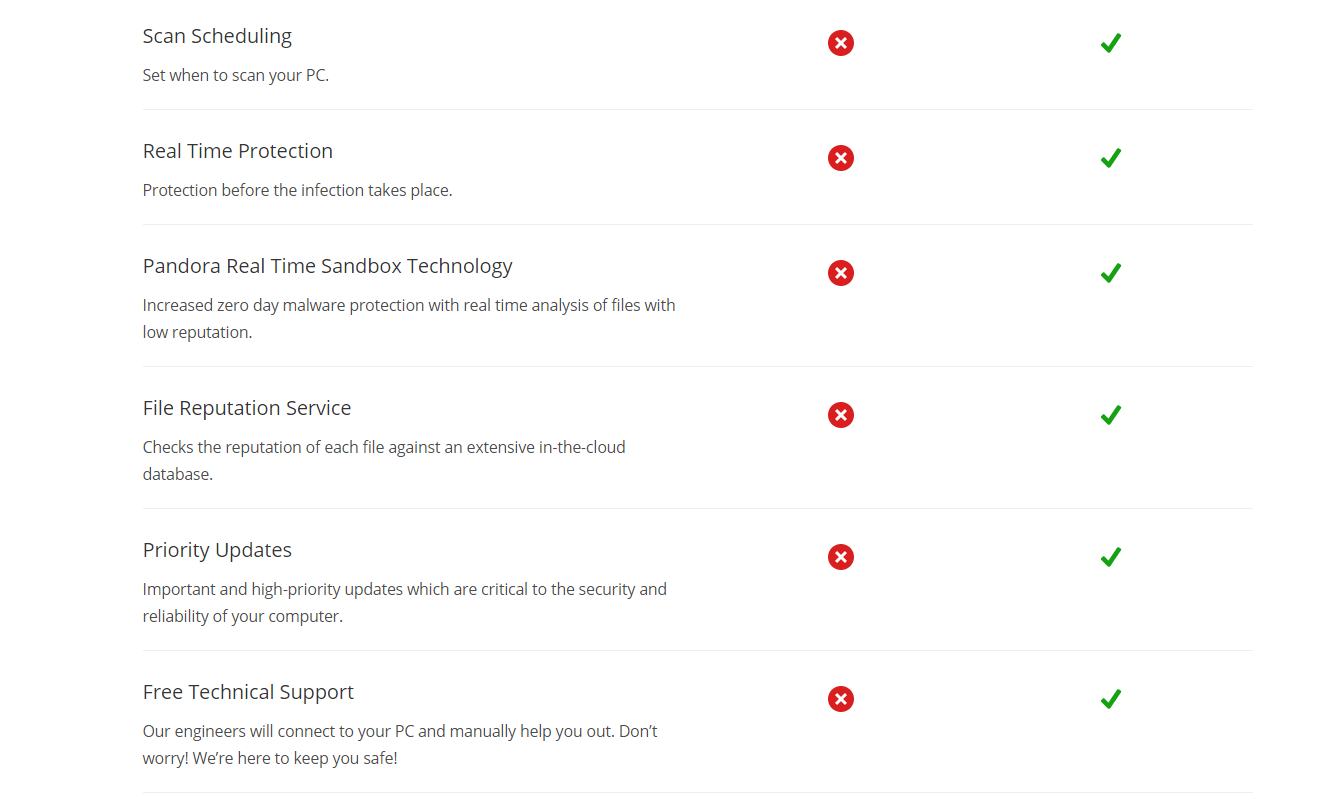Click the green checkmark for Priority Updates

coord(1110,557)
